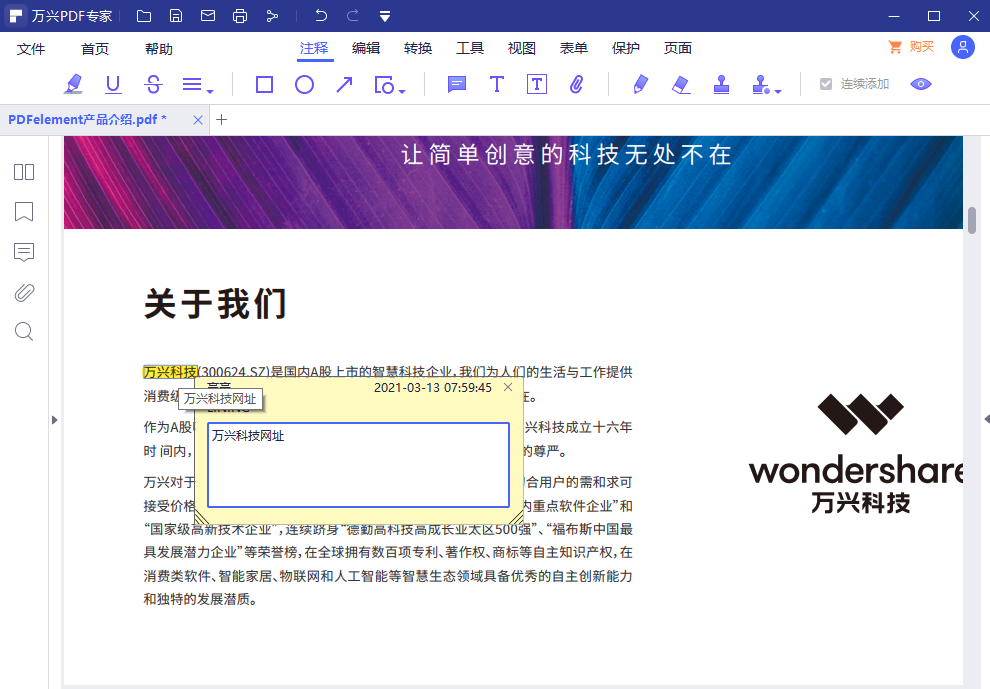
Task: Switch to the 编辑 ribbon tab
Action: (366, 47)
